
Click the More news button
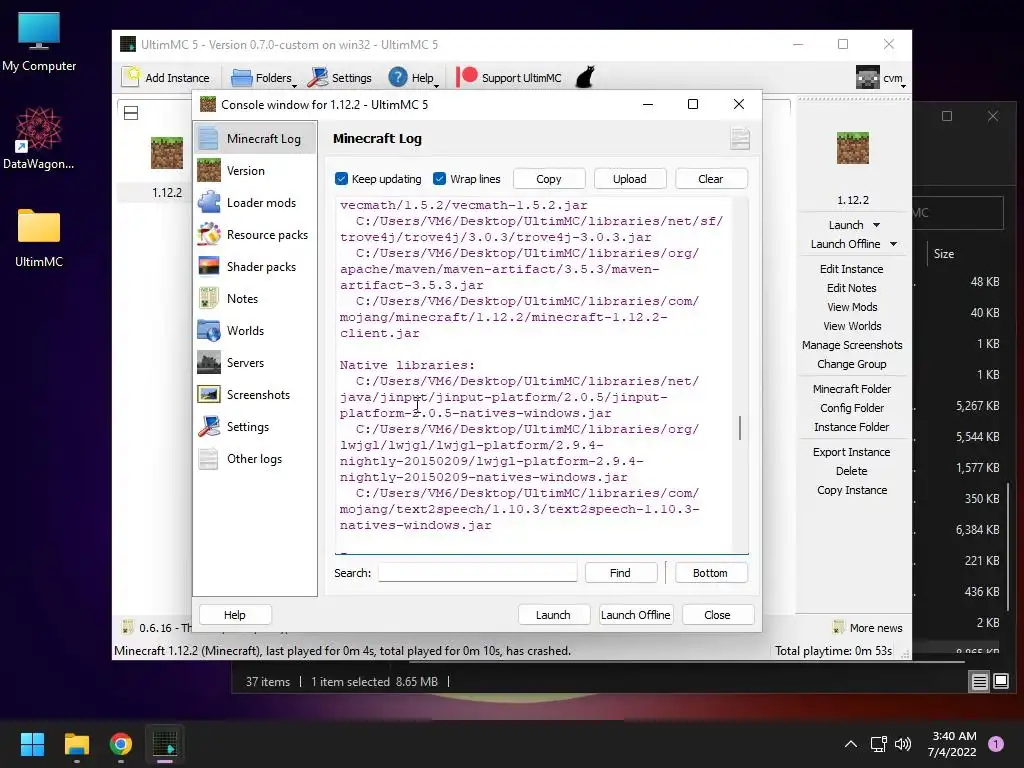pos(868,628)
